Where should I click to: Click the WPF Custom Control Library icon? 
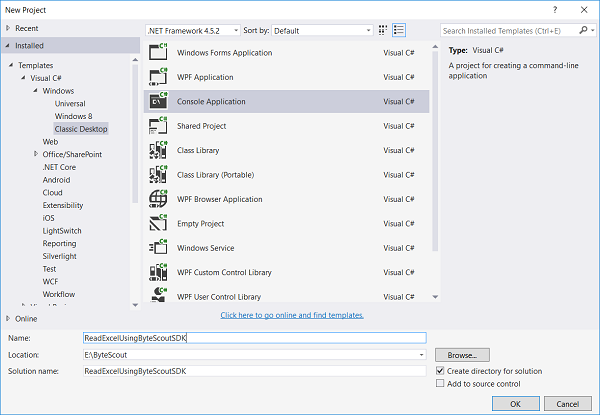[x=158, y=272]
